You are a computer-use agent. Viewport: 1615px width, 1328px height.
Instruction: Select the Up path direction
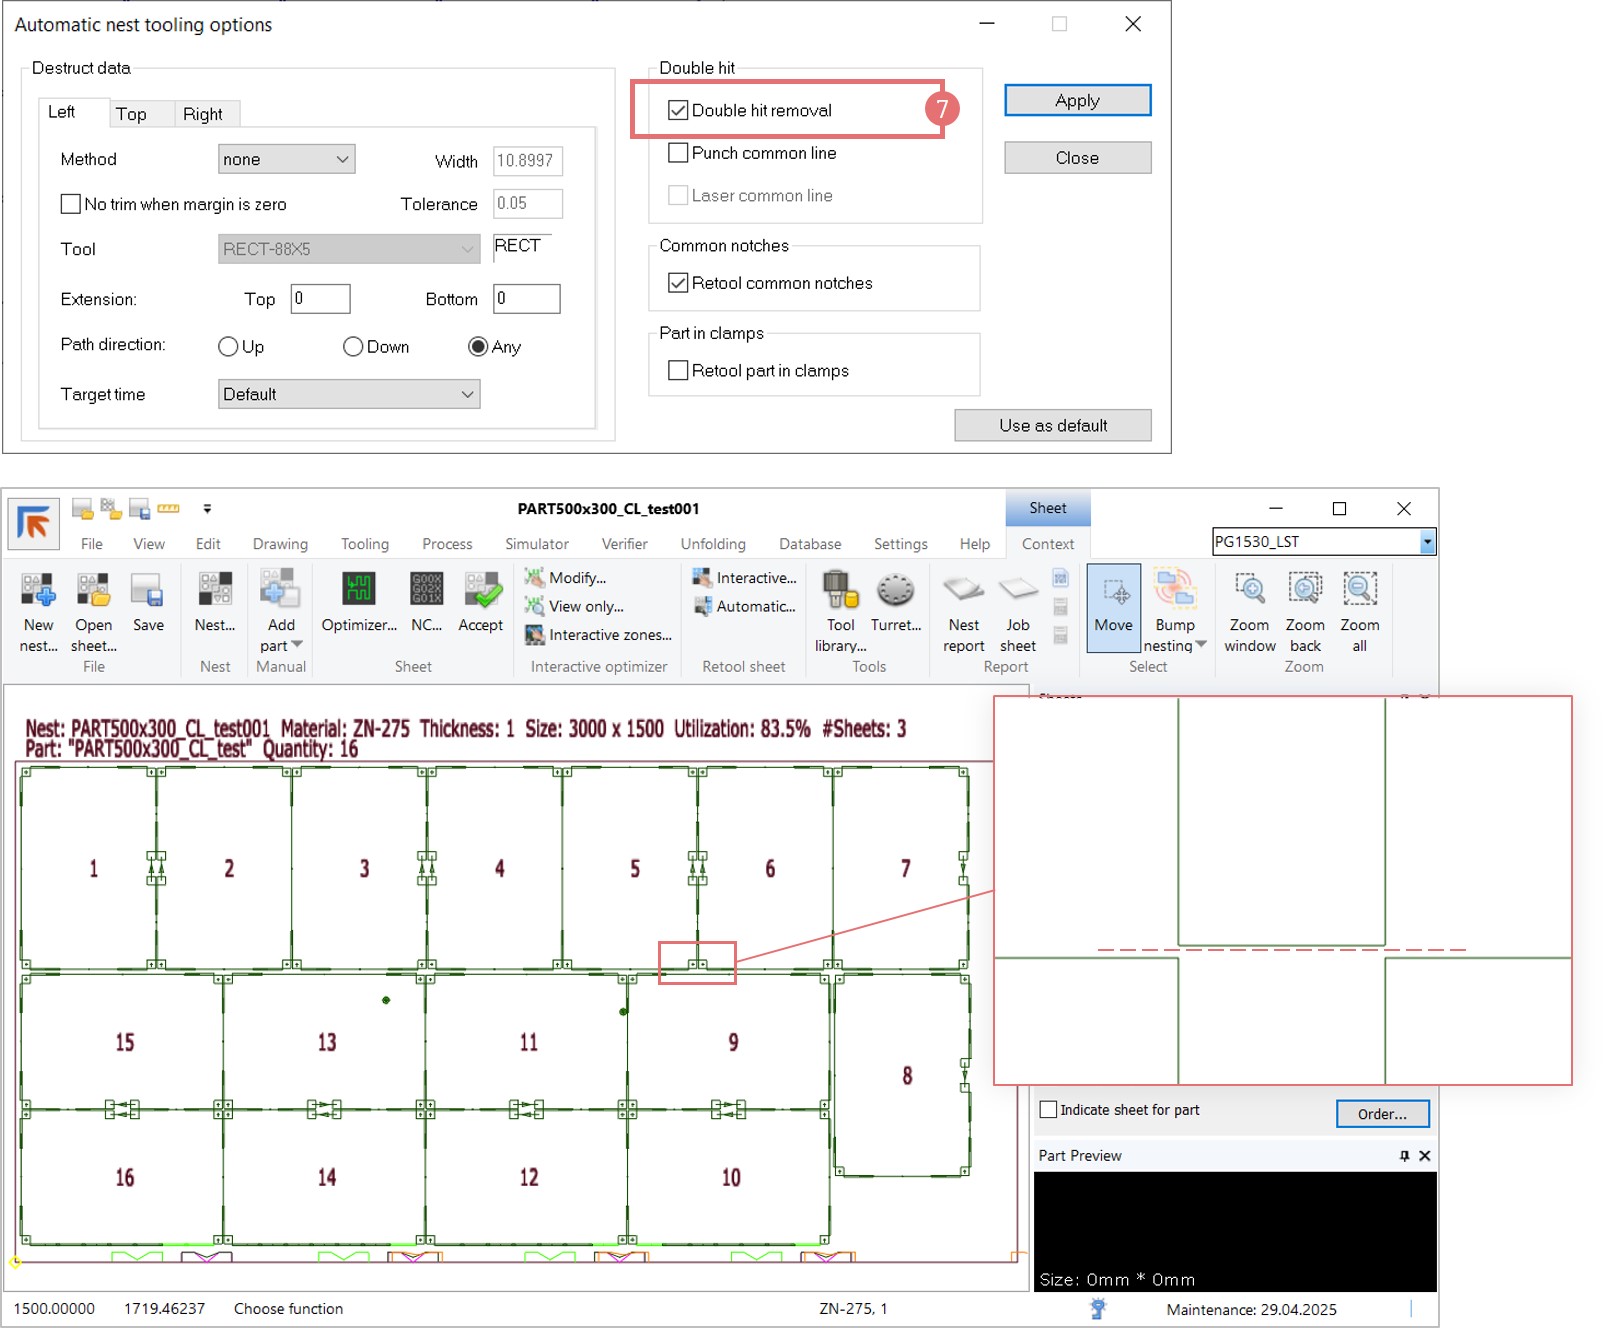tap(228, 347)
